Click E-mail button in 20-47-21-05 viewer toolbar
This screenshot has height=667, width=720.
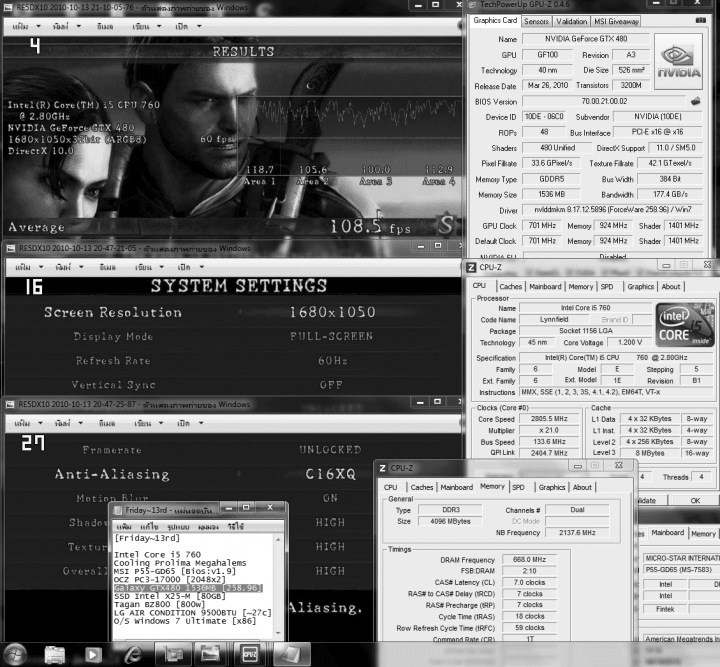[108, 267]
